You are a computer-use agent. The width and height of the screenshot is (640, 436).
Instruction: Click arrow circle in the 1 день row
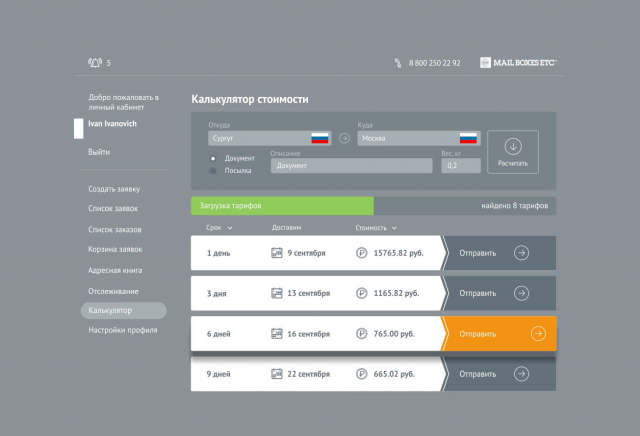[x=521, y=253]
